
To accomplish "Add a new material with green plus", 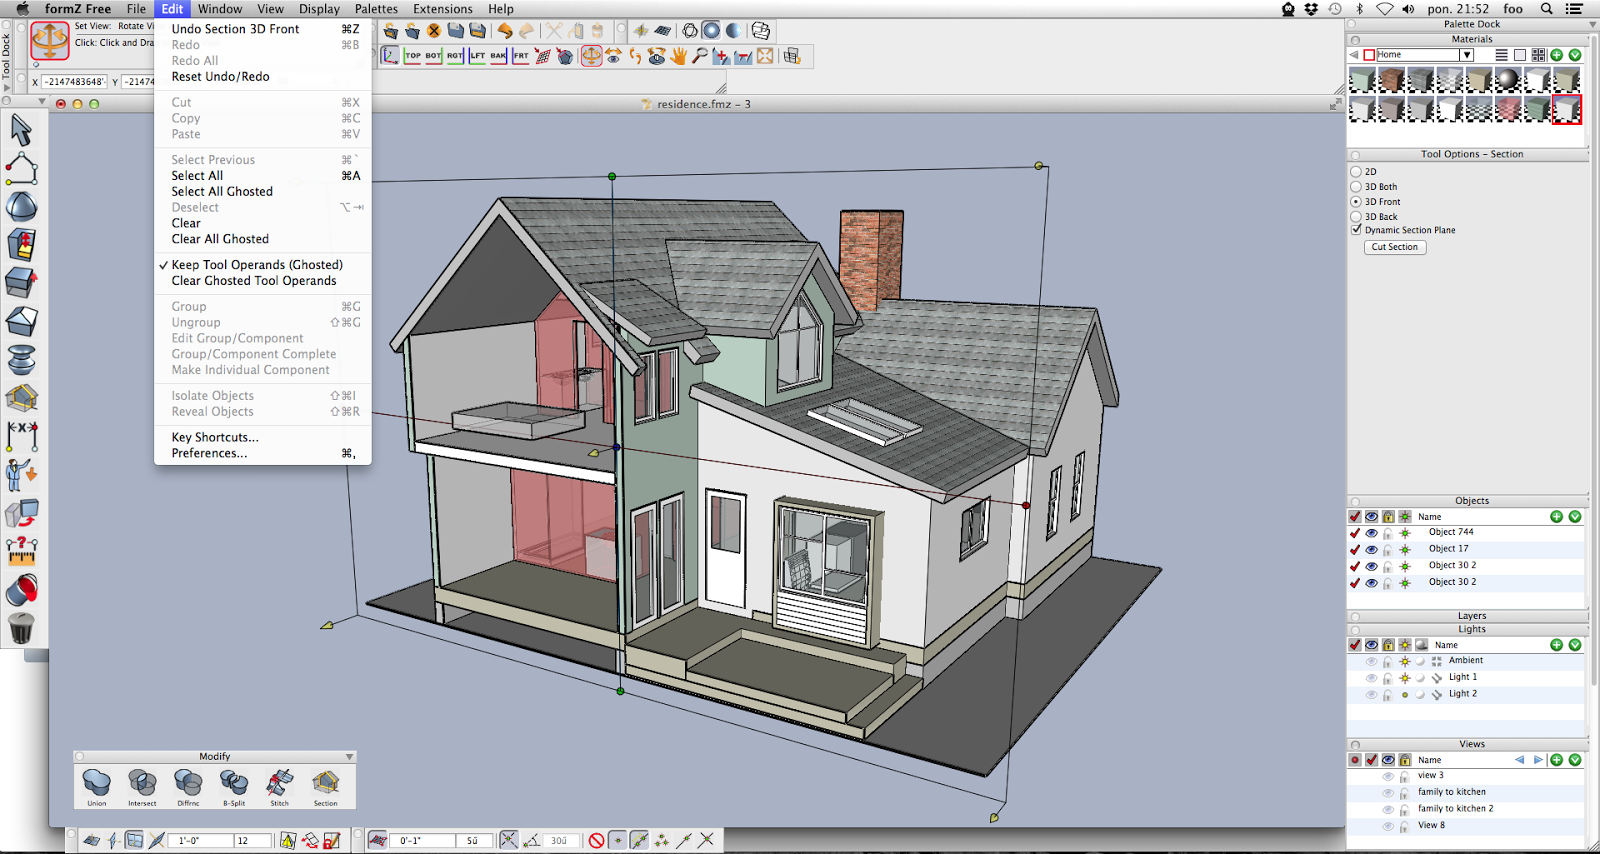I will [x=1557, y=55].
